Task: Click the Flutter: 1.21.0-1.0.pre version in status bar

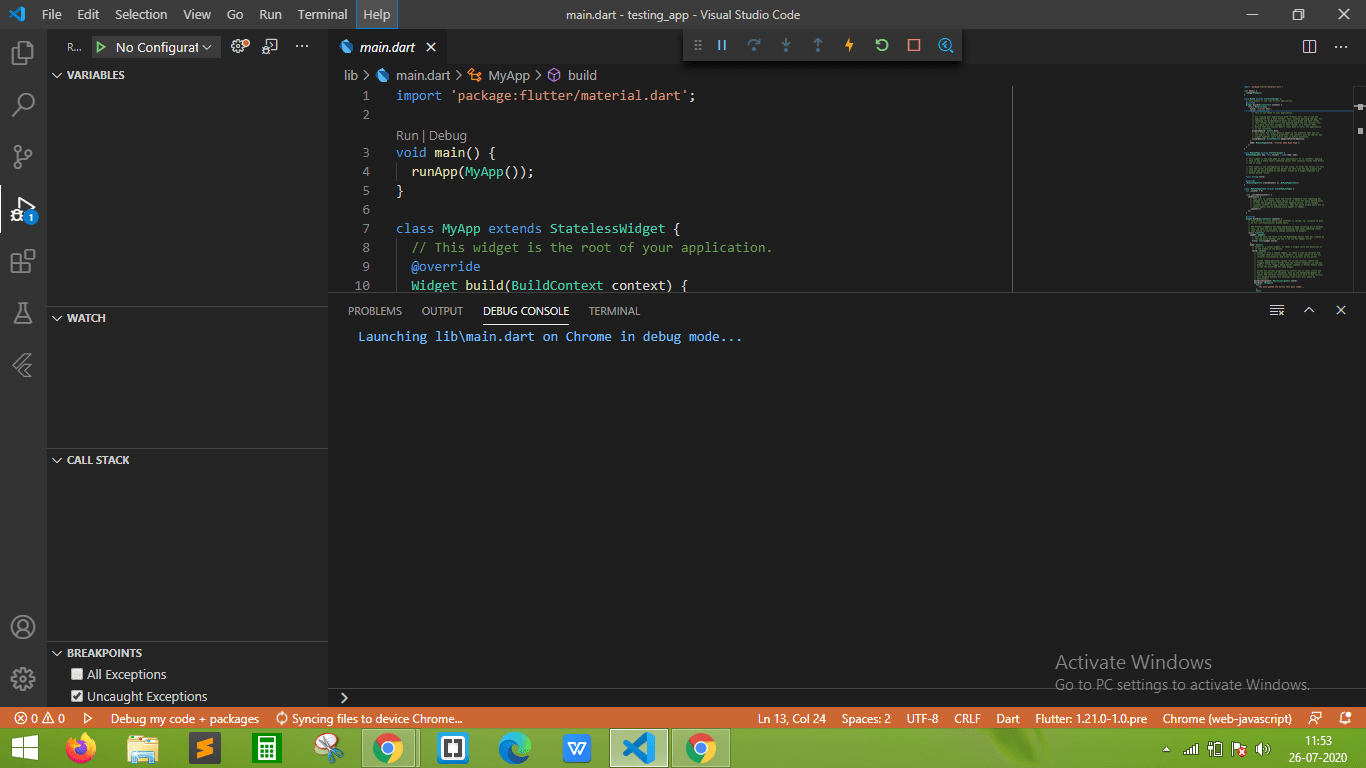Action: (x=1091, y=718)
